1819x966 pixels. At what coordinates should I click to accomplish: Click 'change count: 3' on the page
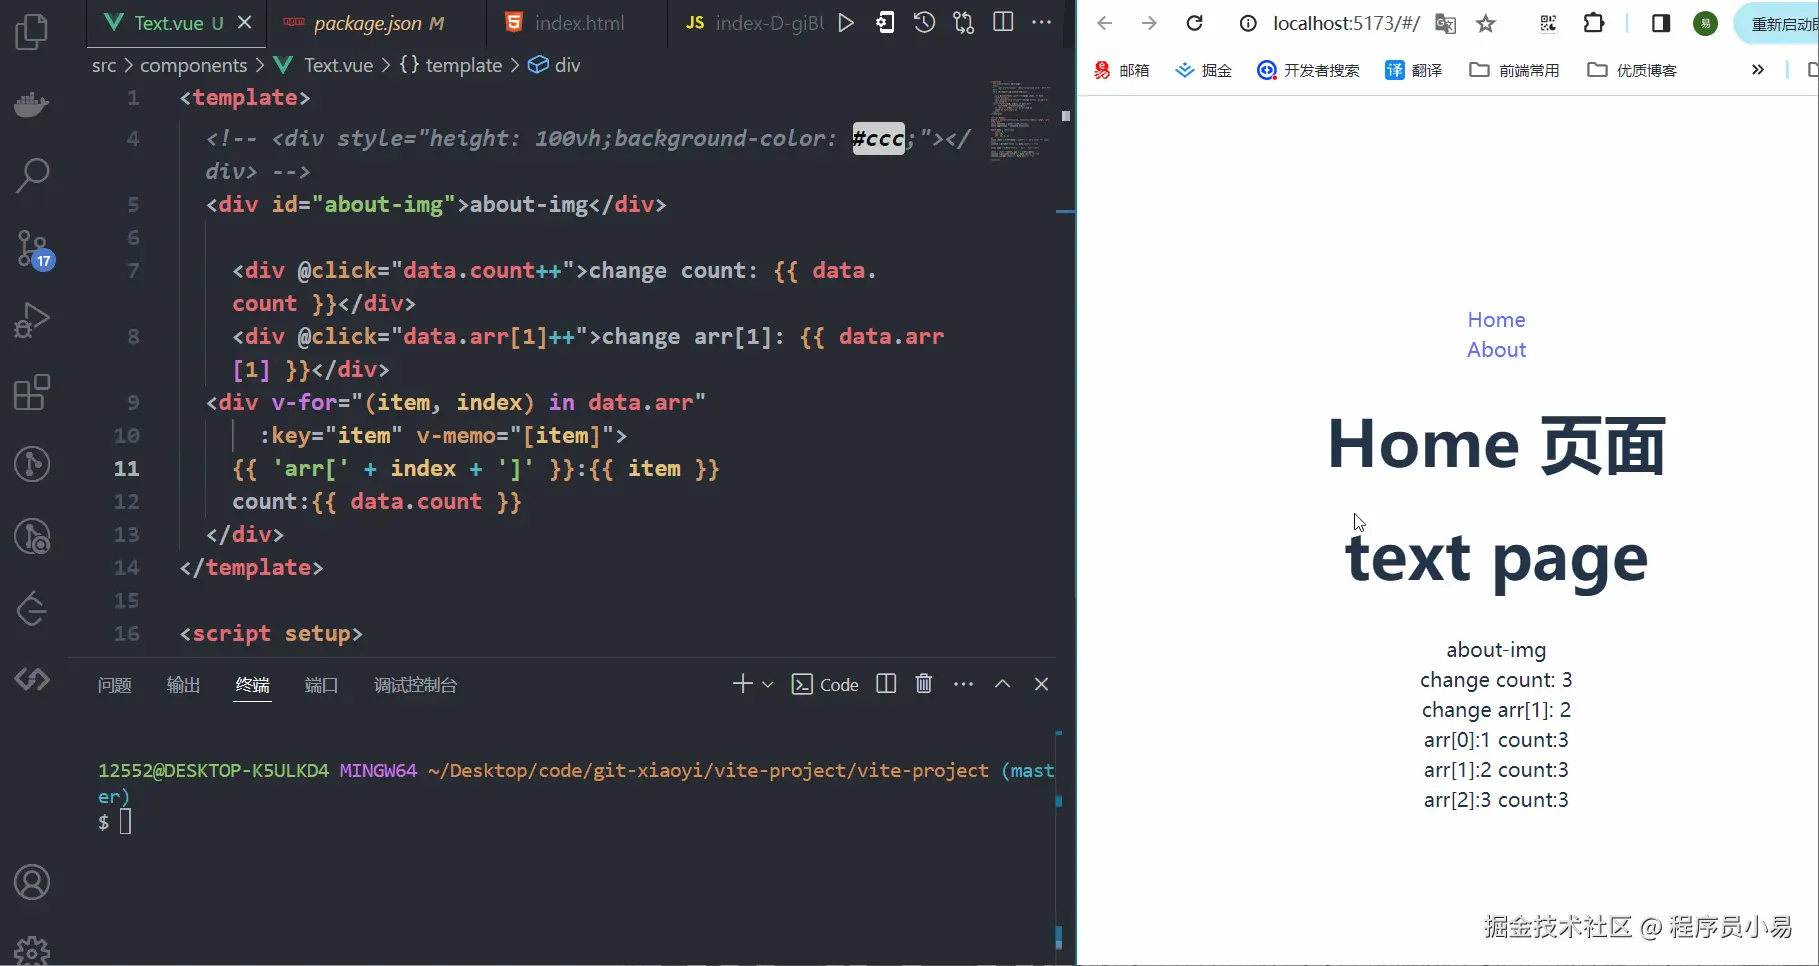[1496, 680]
